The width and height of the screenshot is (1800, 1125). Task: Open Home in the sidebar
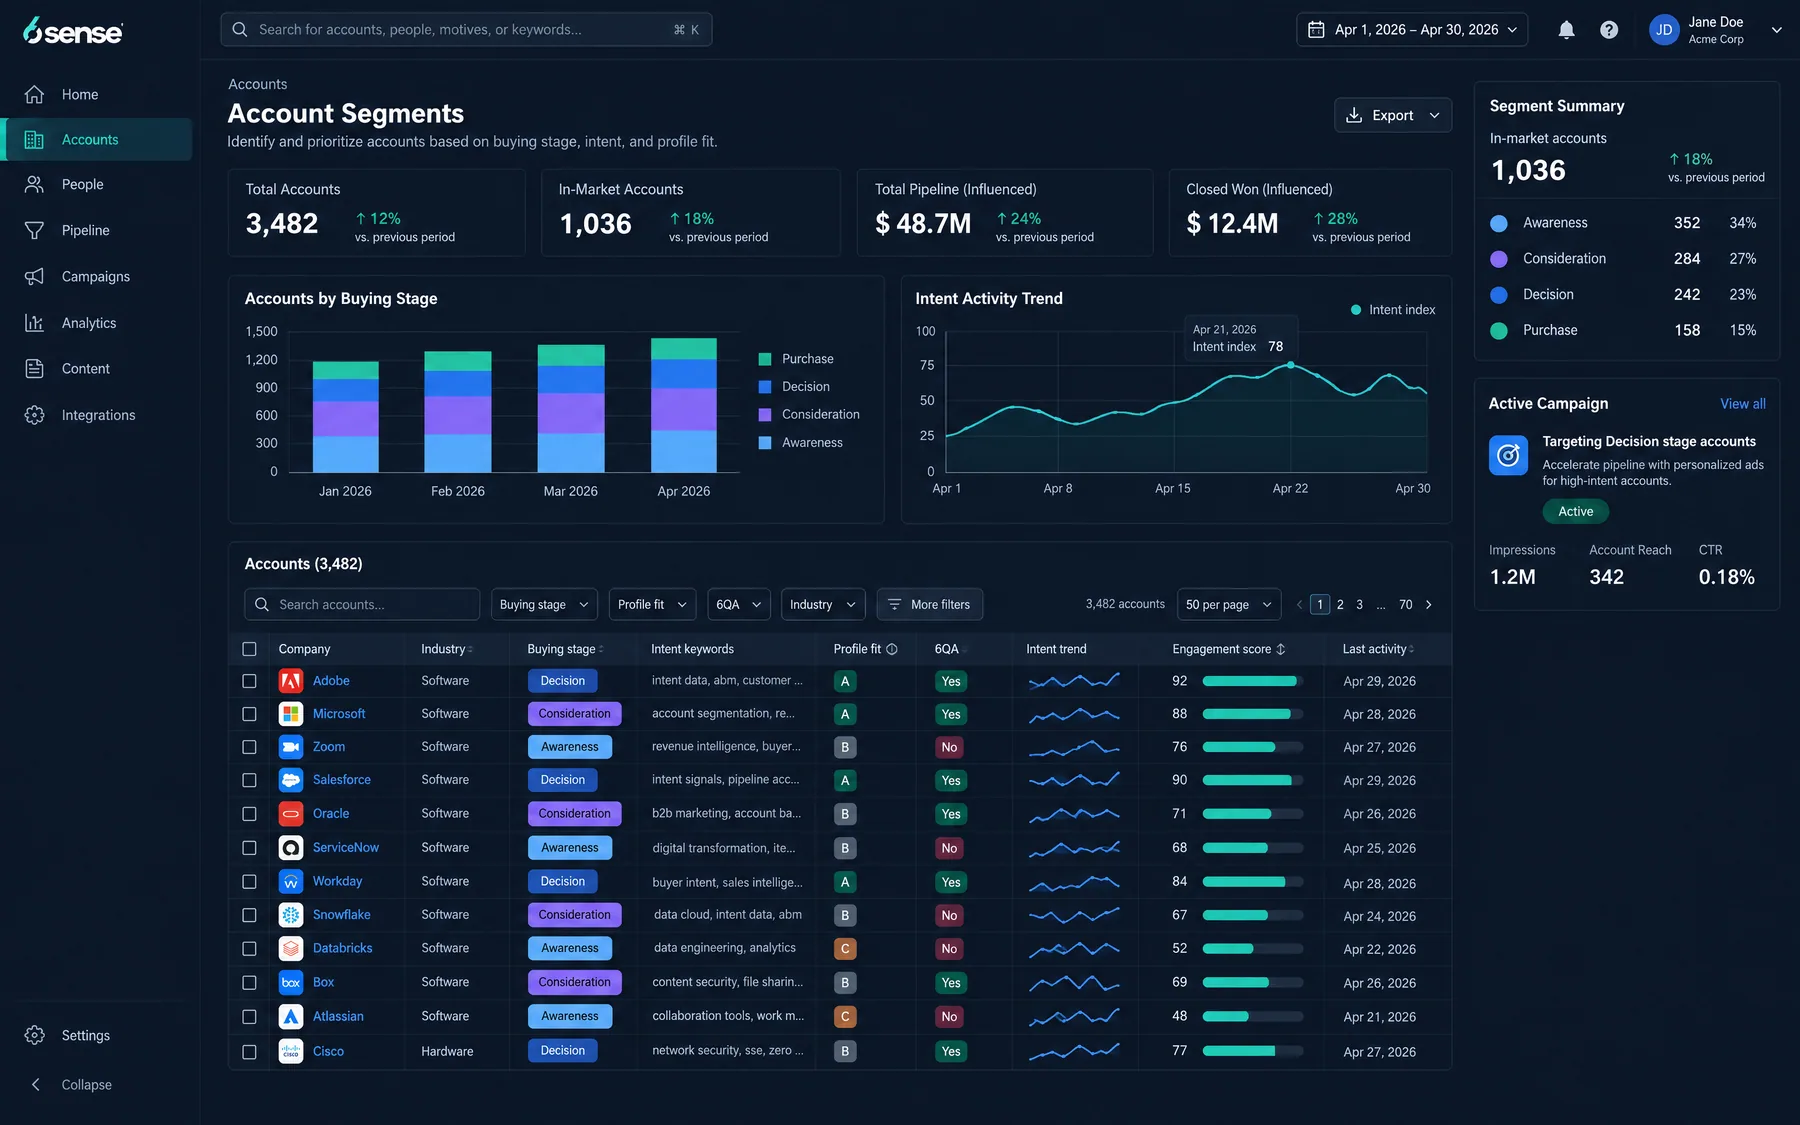[97, 95]
